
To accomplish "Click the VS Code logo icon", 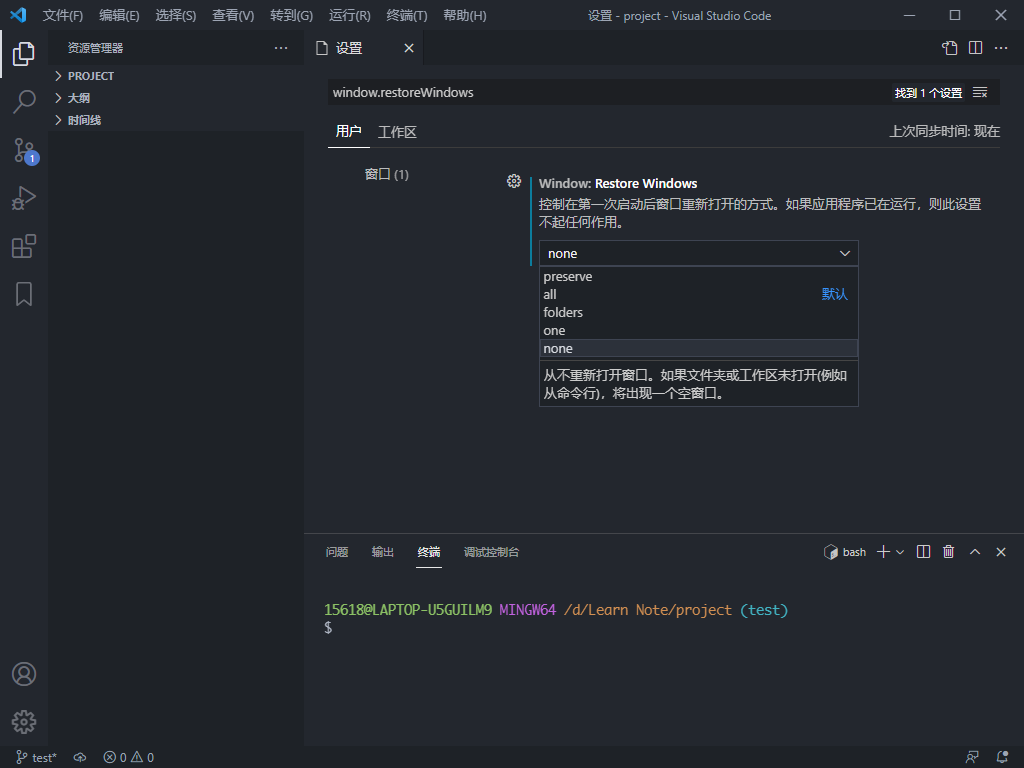I will [18, 15].
